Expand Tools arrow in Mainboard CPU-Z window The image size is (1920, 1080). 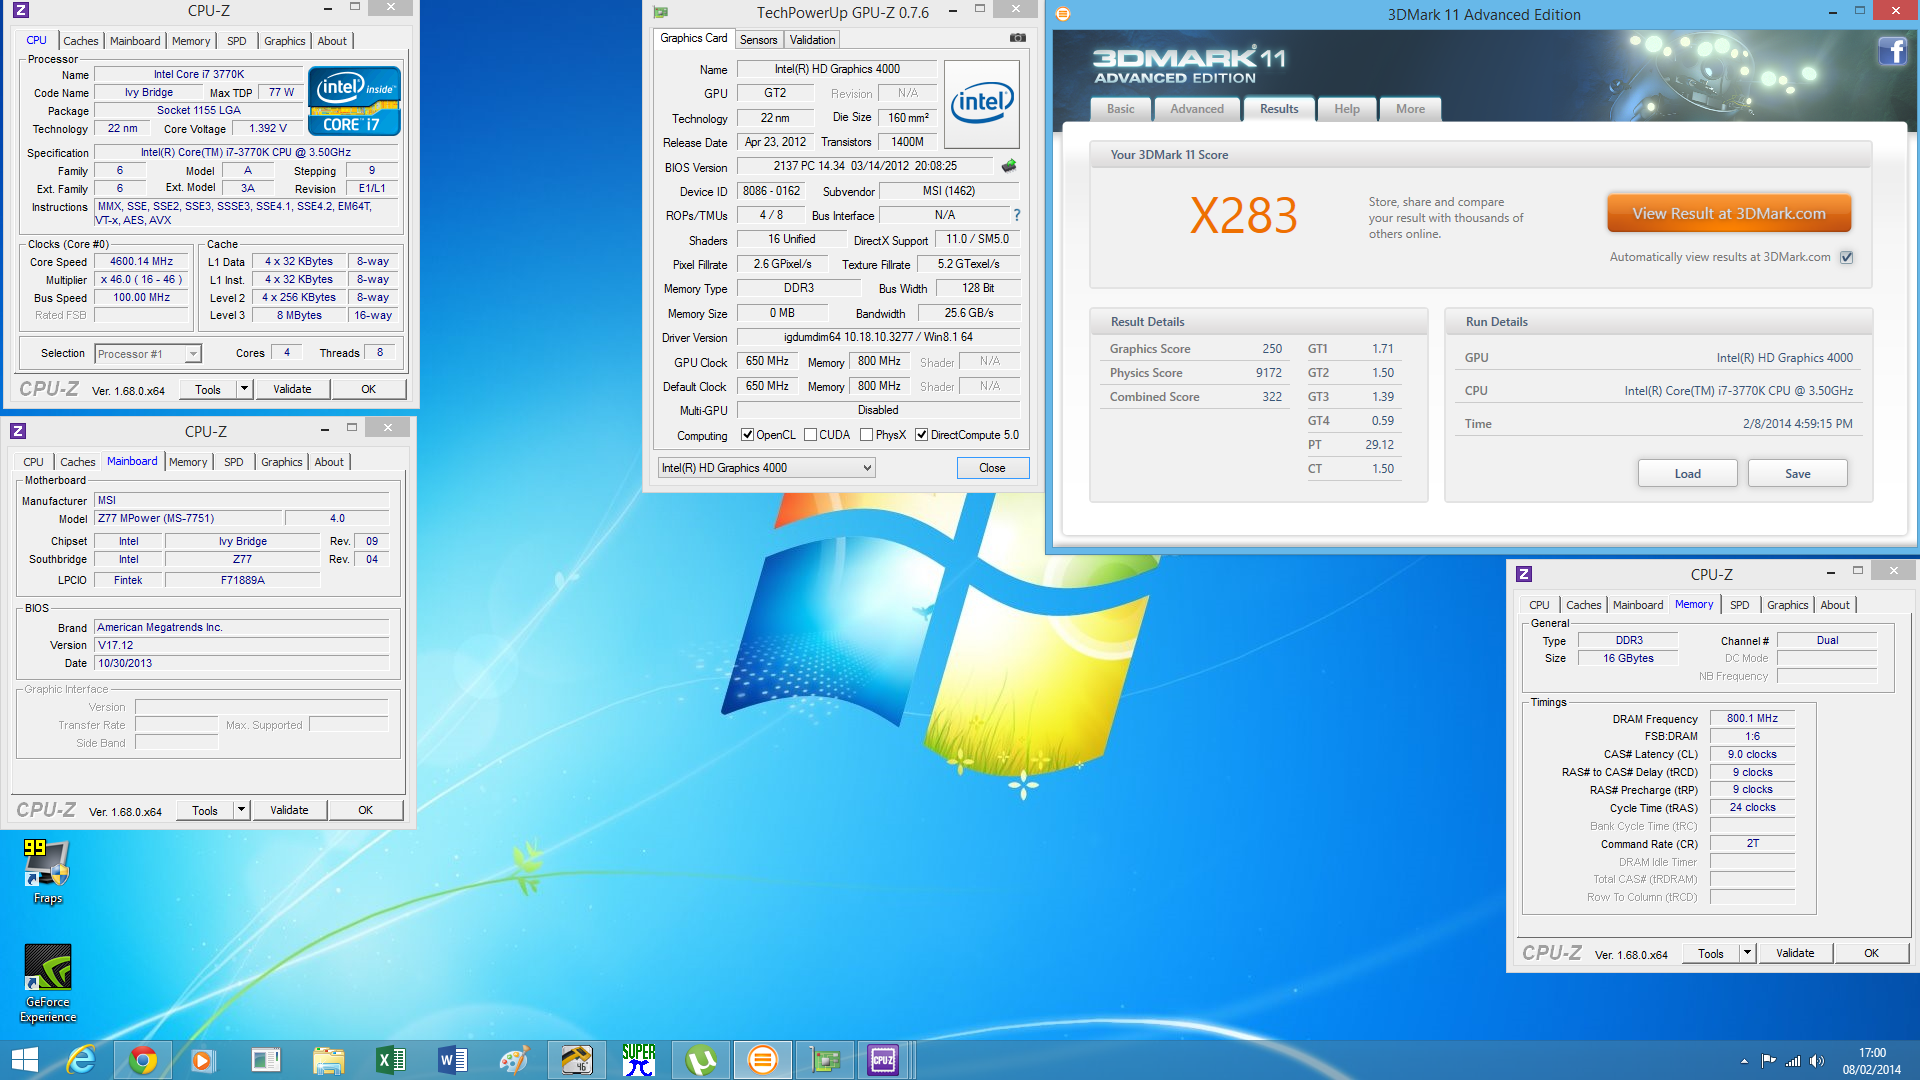coord(240,810)
